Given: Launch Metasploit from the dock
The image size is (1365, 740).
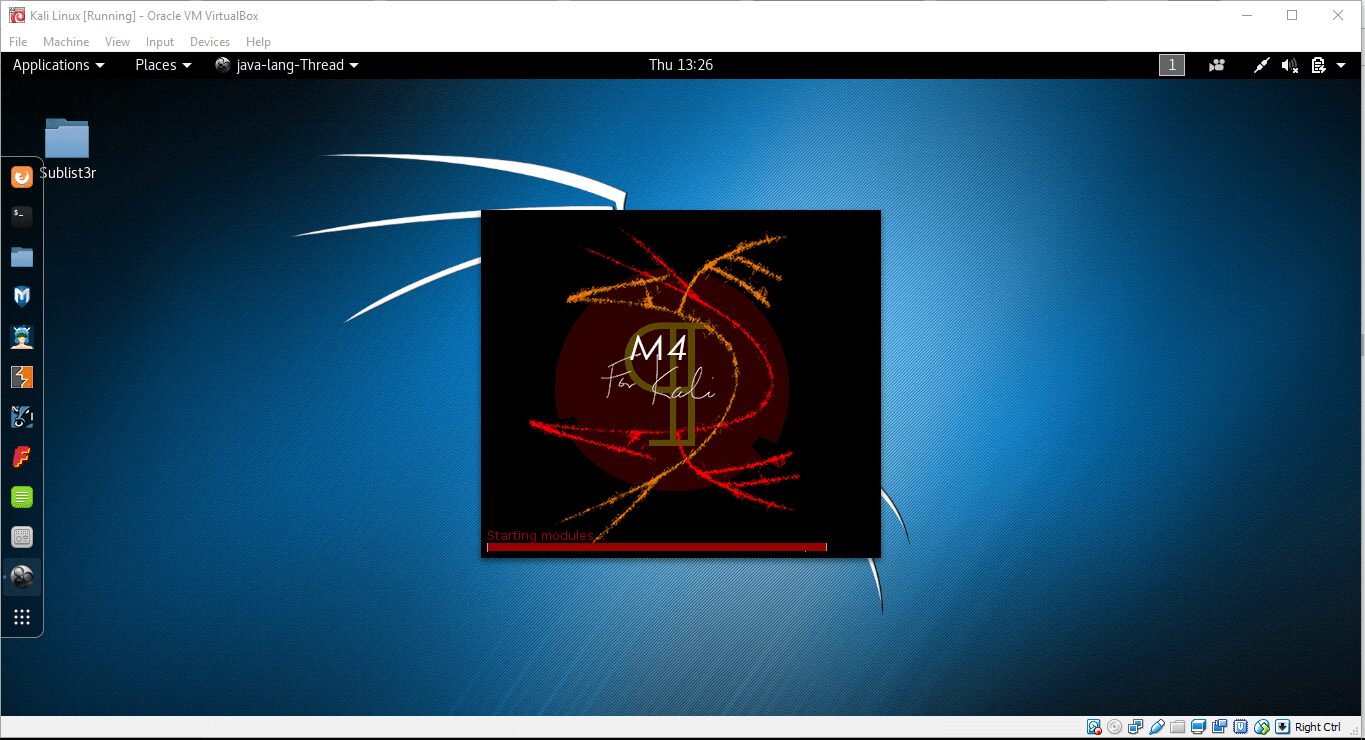Looking at the screenshot, I should [x=22, y=296].
